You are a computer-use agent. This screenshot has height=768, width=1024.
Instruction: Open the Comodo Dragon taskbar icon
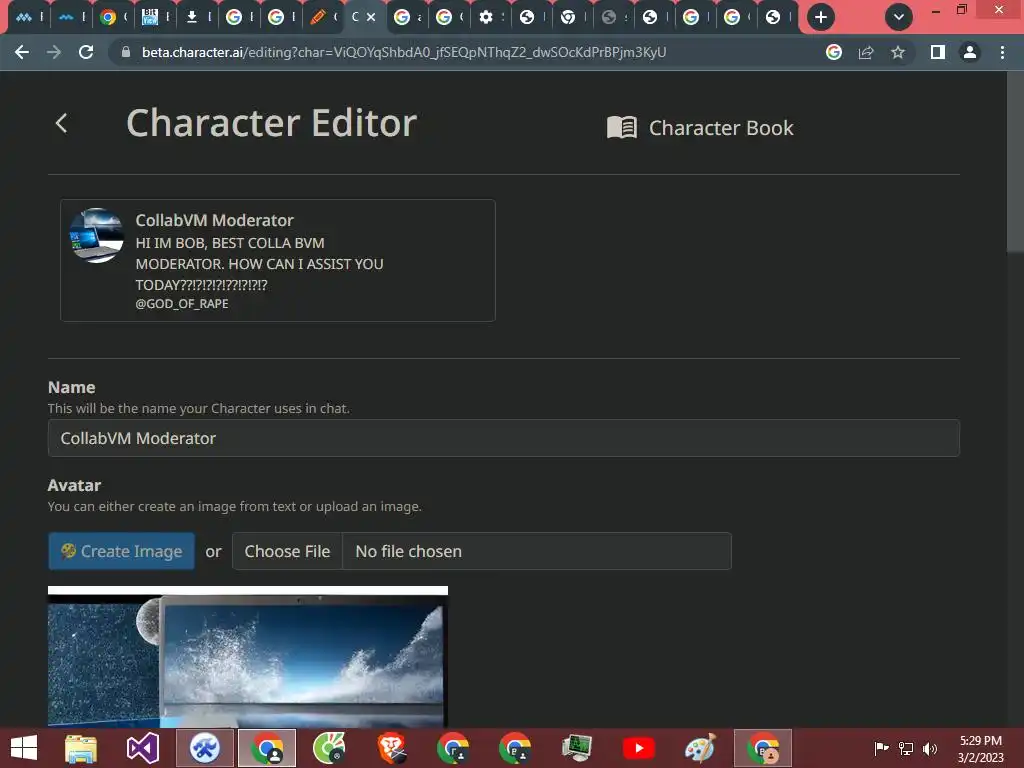click(329, 748)
